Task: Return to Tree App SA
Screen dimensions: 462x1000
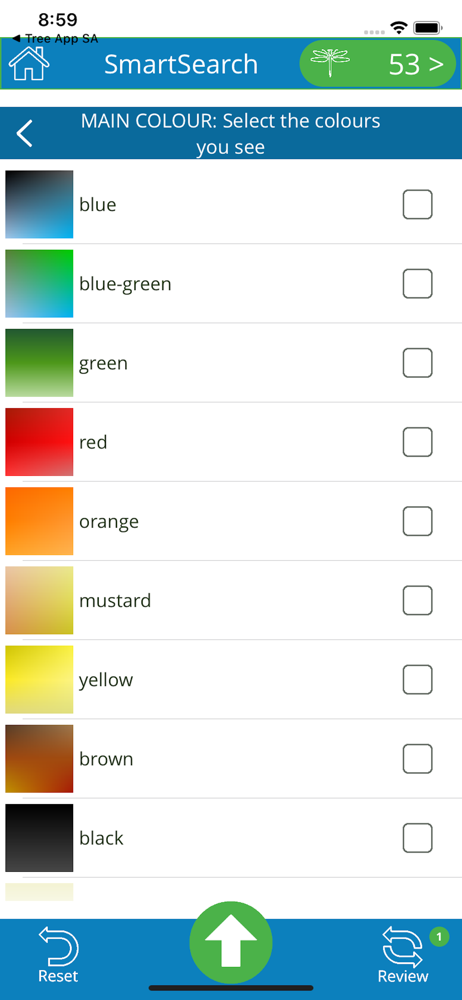Action: pyautogui.click(x=56, y=39)
